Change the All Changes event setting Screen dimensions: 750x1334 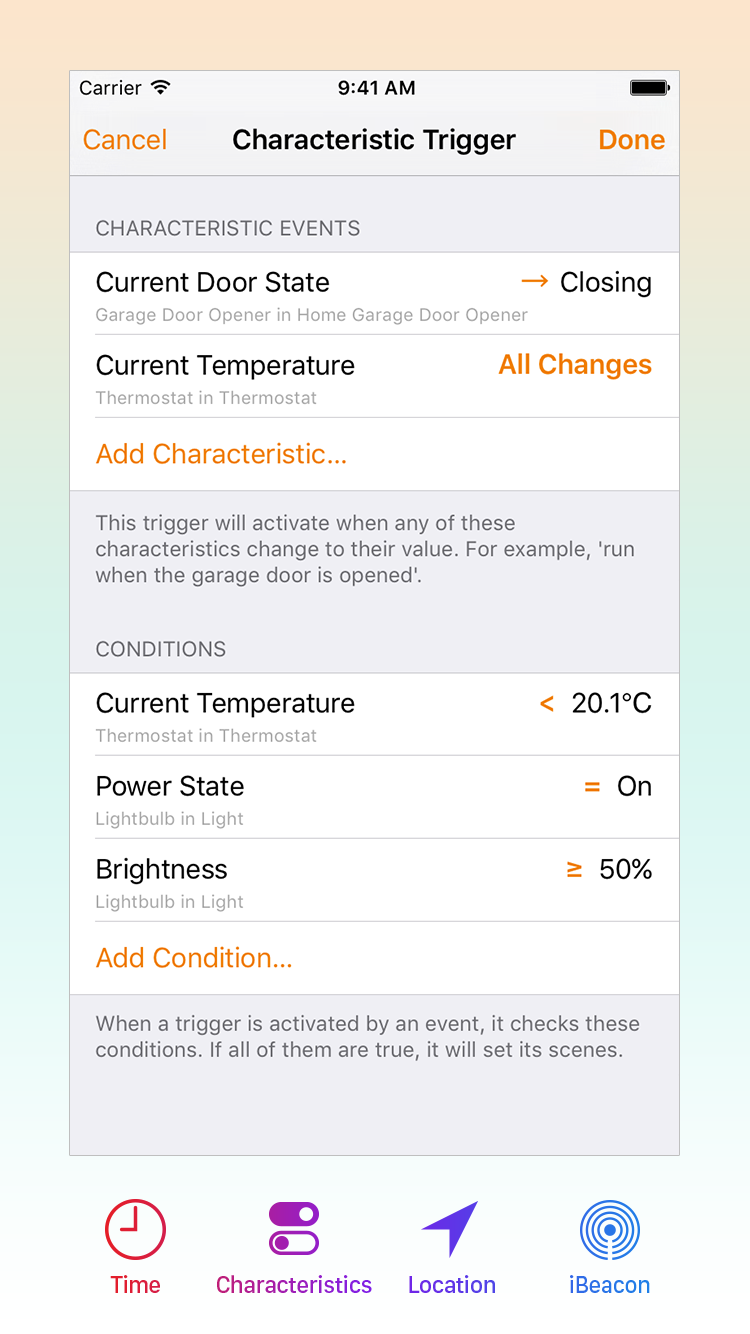coord(575,365)
